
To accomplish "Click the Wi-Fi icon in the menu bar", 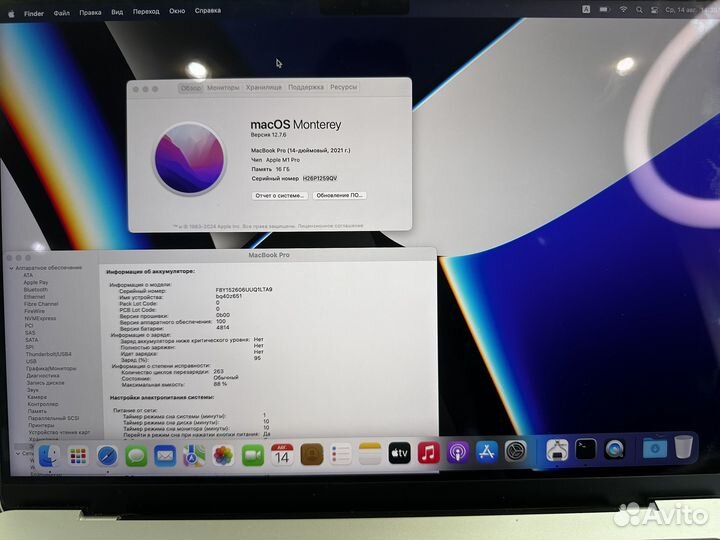I will (623, 10).
